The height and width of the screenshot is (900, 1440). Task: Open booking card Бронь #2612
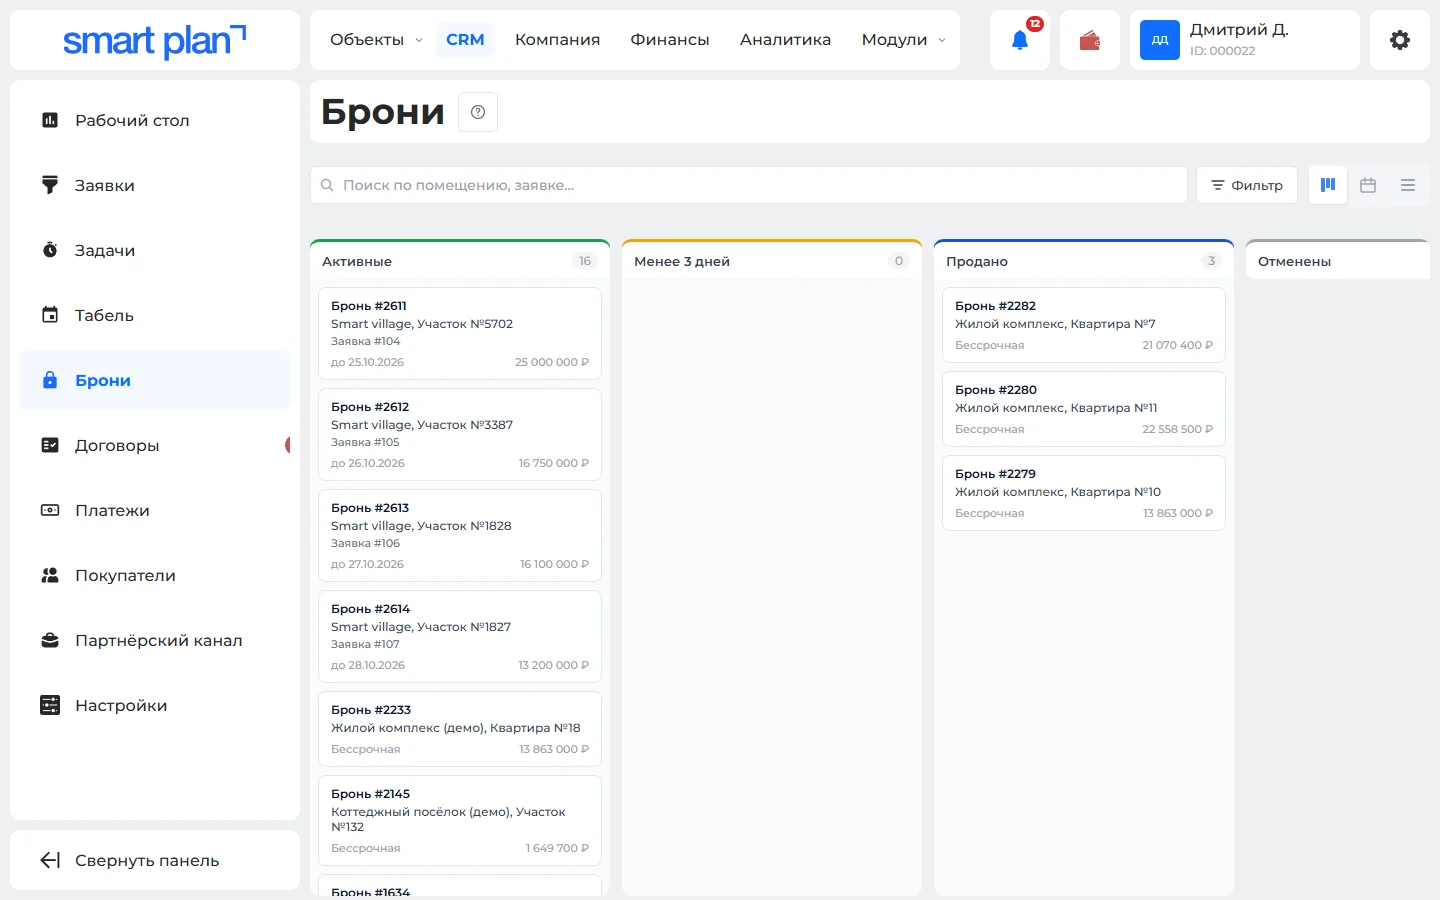pos(460,435)
